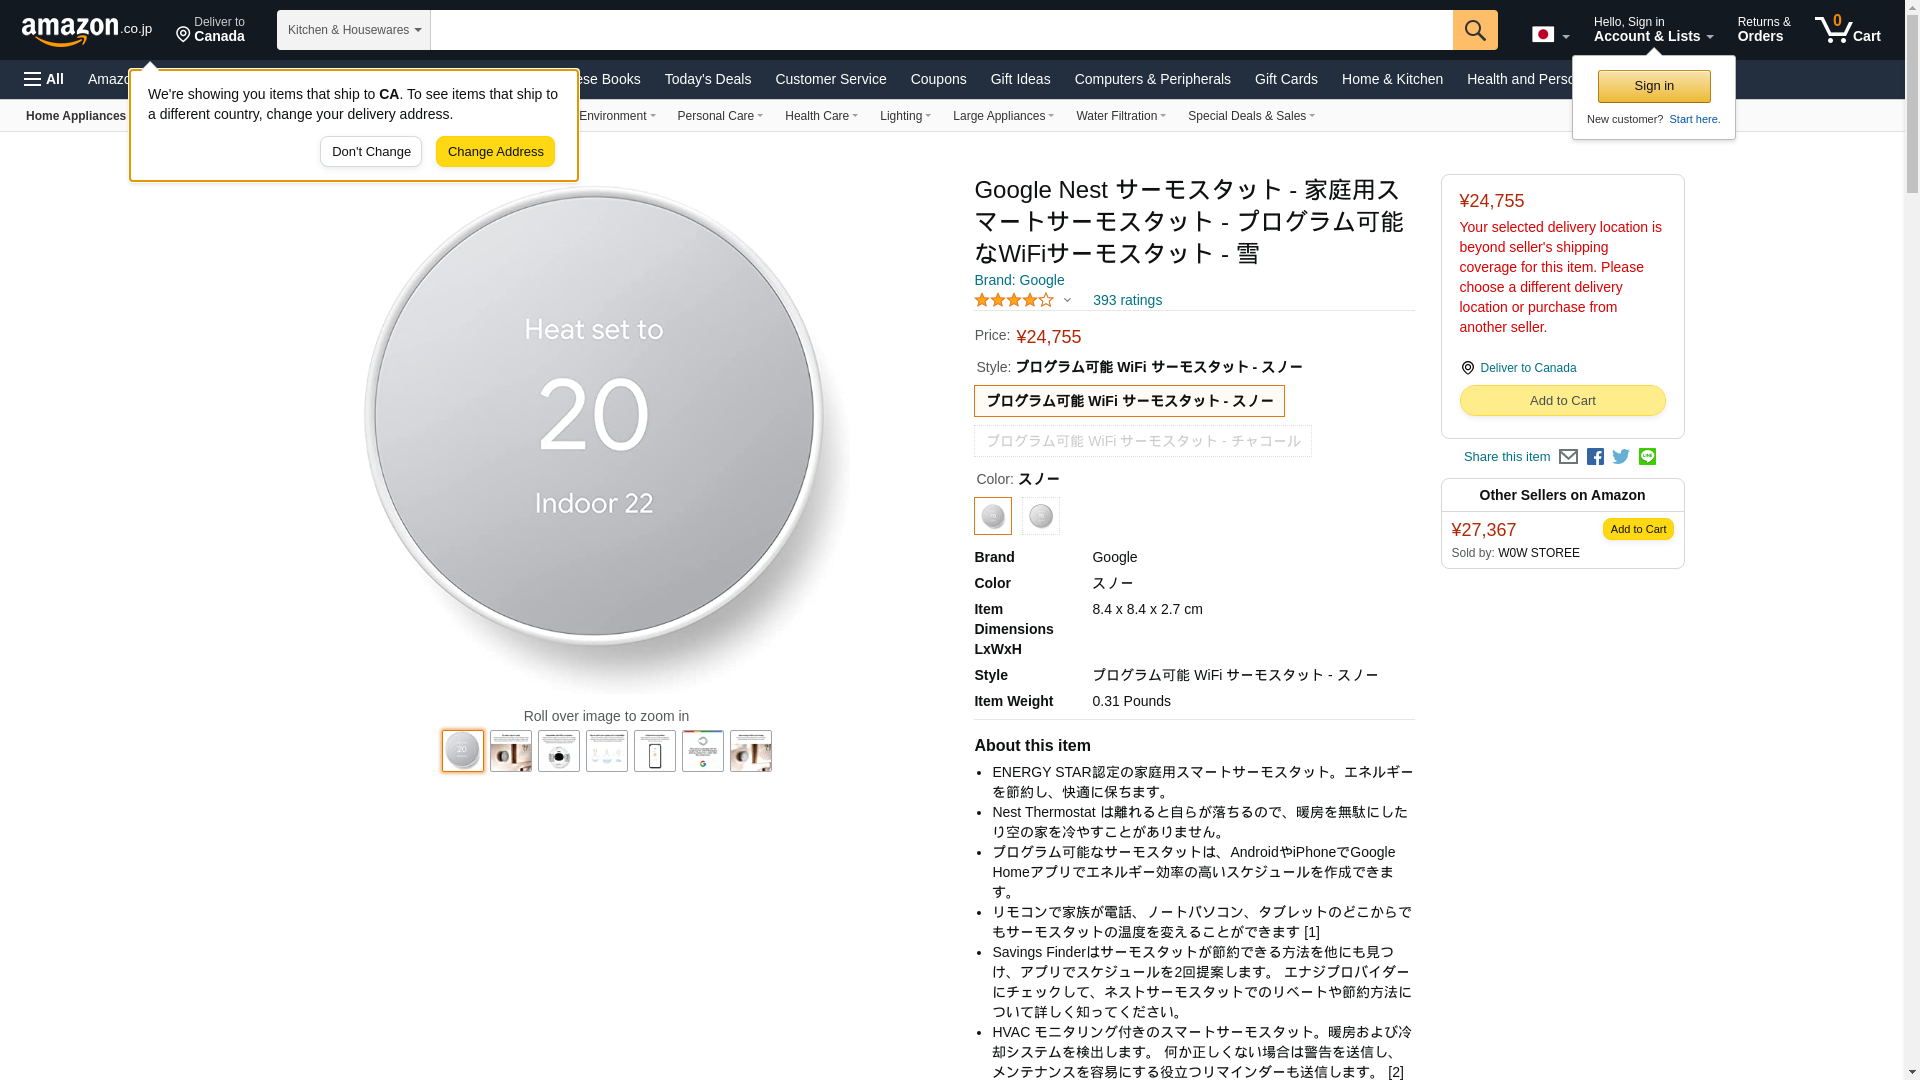
Task: Share this item on LINE
Action: (1647, 457)
